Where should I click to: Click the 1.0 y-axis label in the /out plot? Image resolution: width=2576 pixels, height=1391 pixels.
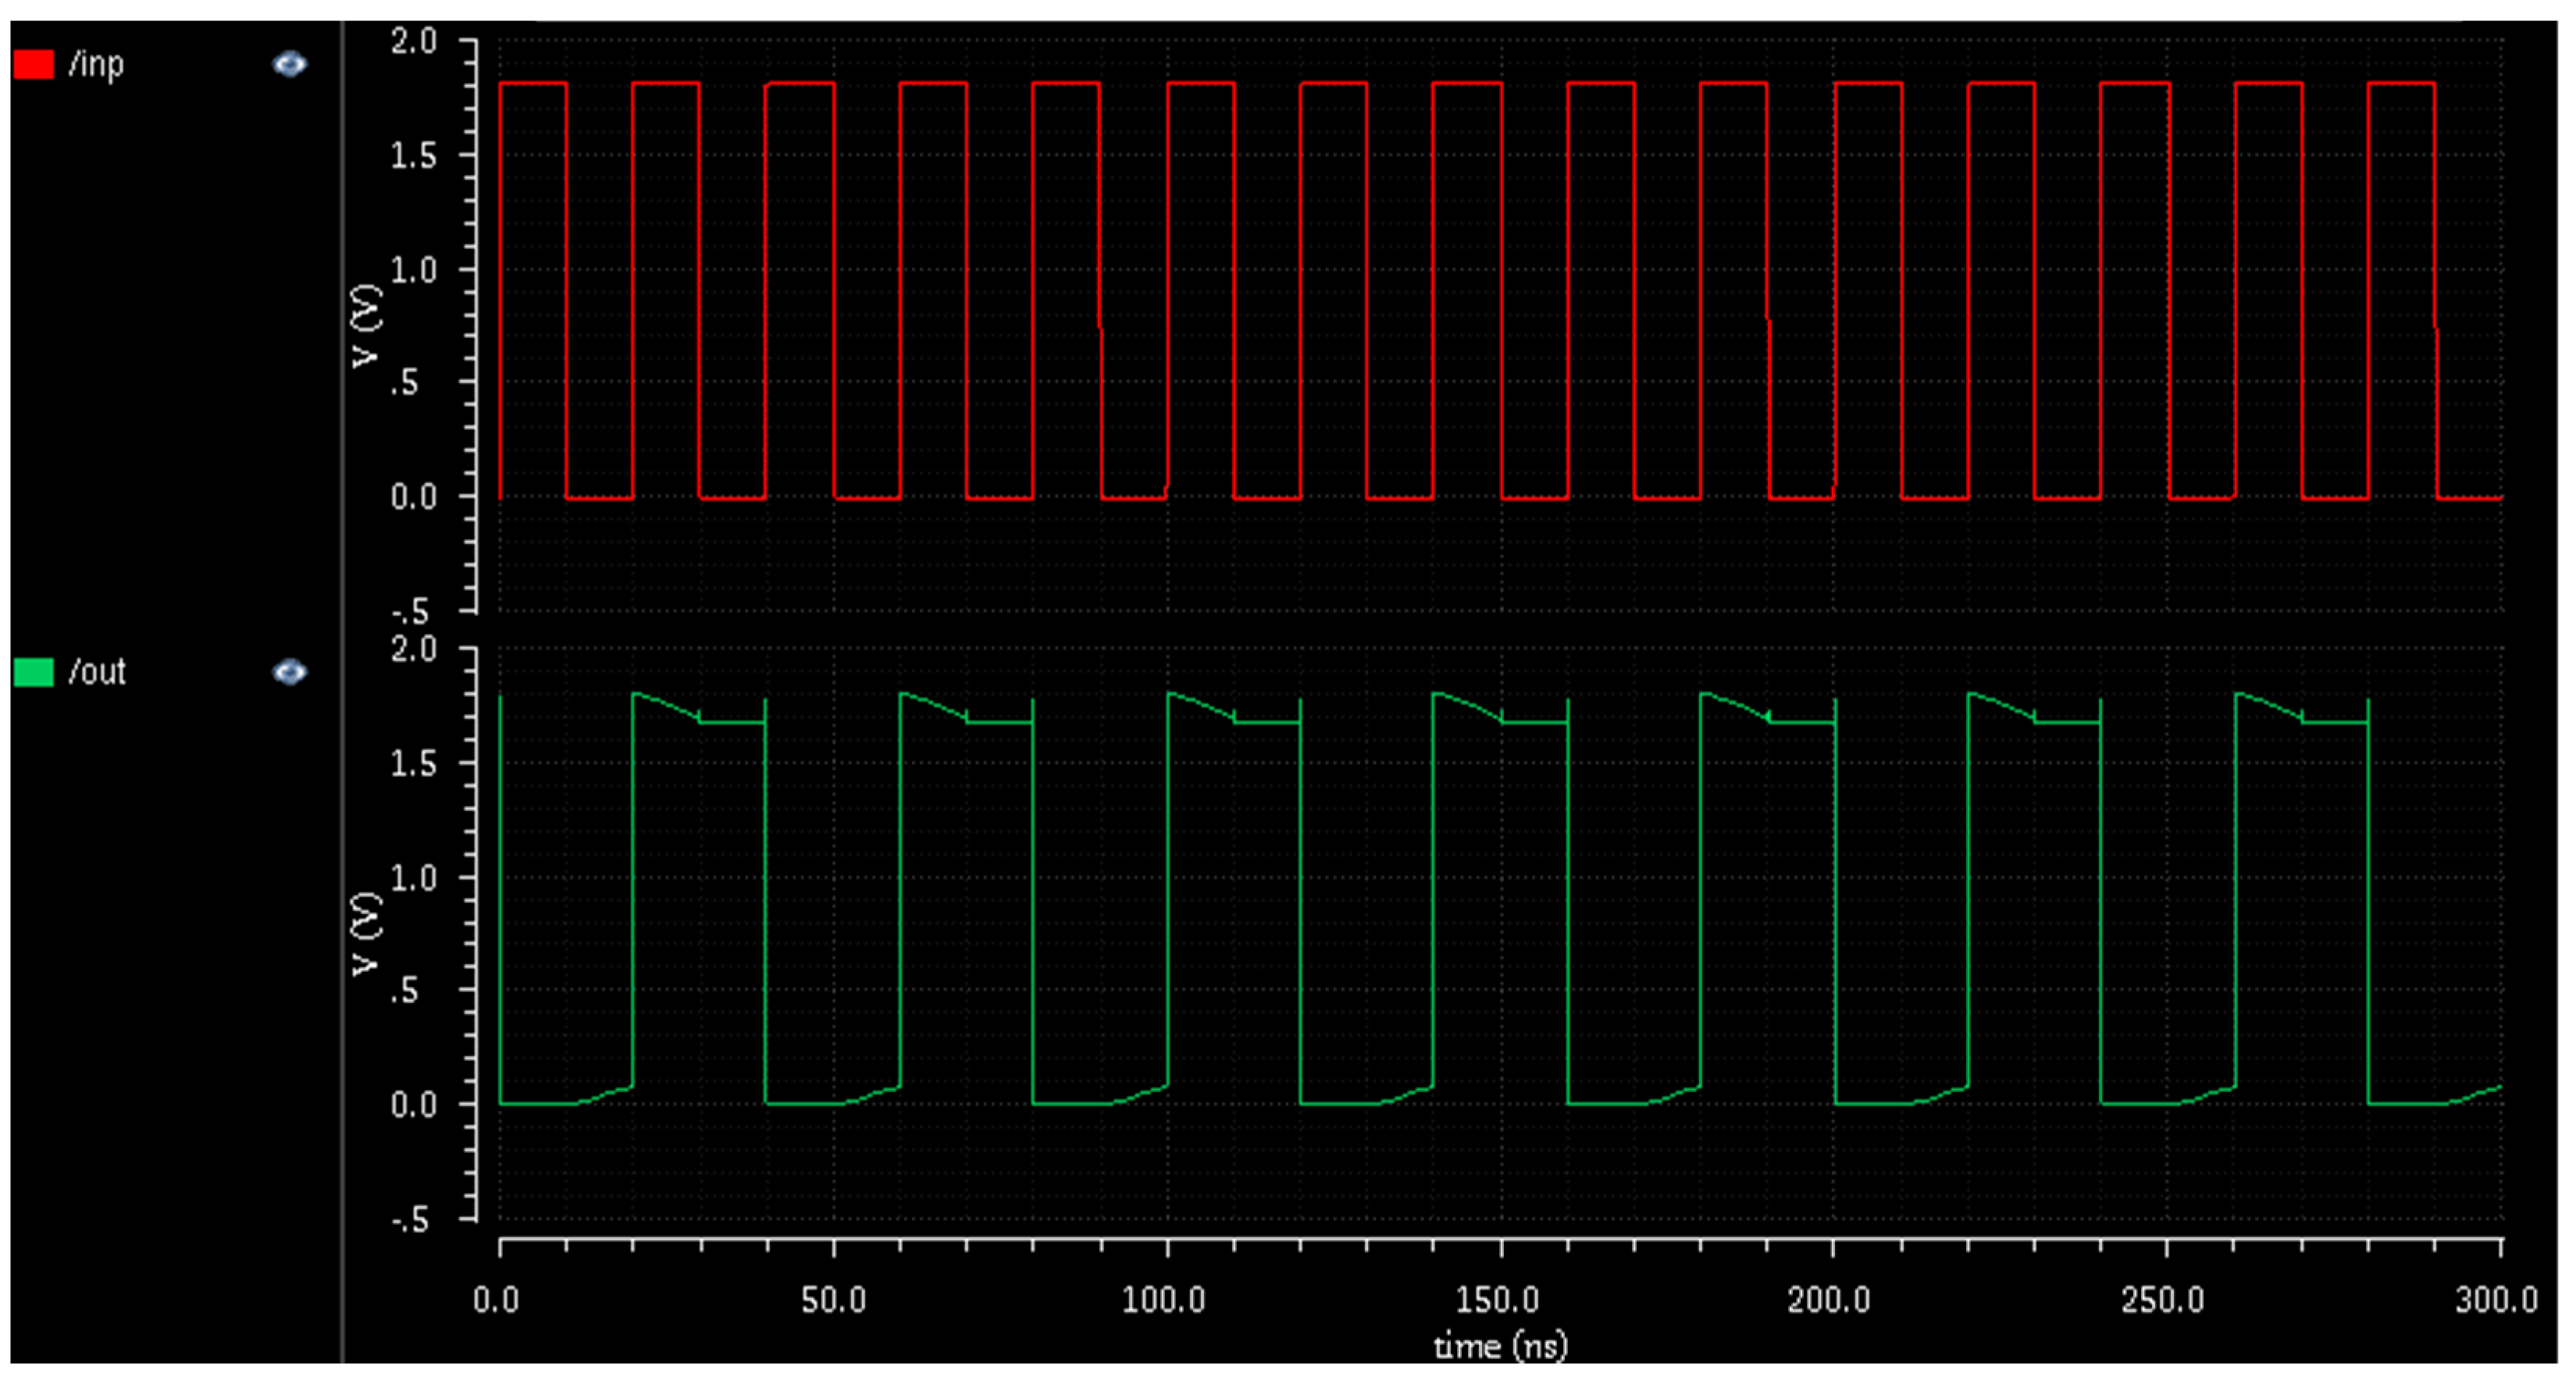coord(414,878)
